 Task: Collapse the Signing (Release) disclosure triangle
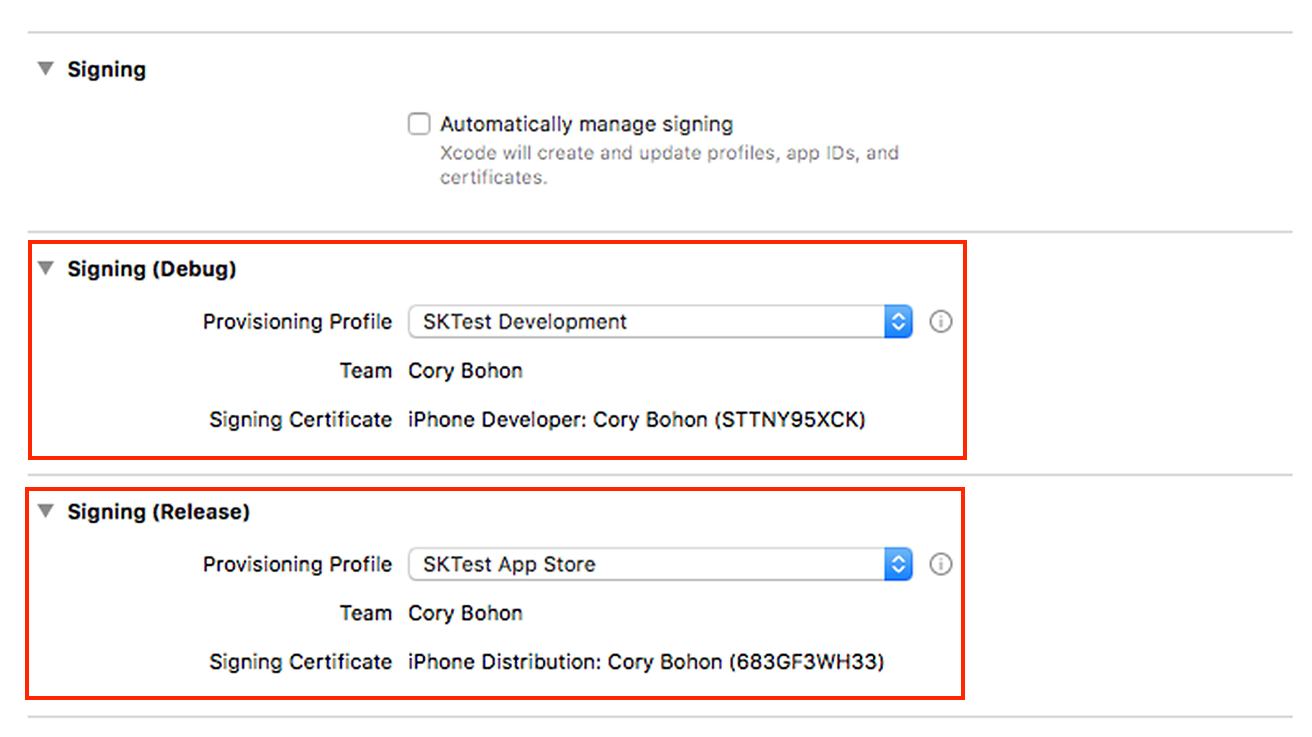(45, 511)
